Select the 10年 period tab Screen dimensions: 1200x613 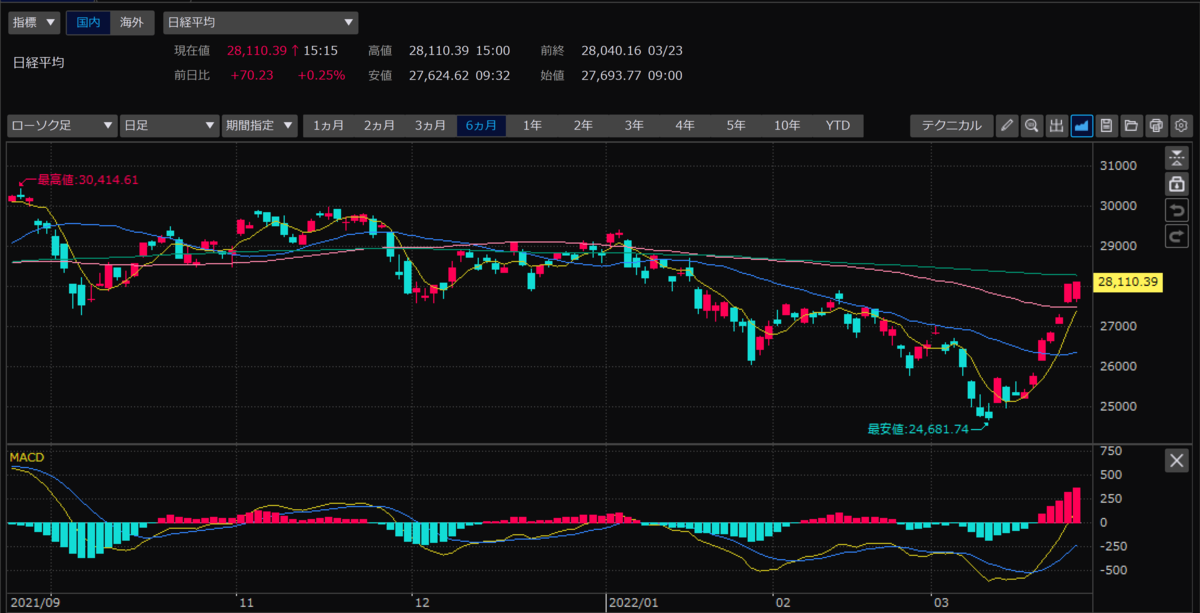(x=787, y=126)
